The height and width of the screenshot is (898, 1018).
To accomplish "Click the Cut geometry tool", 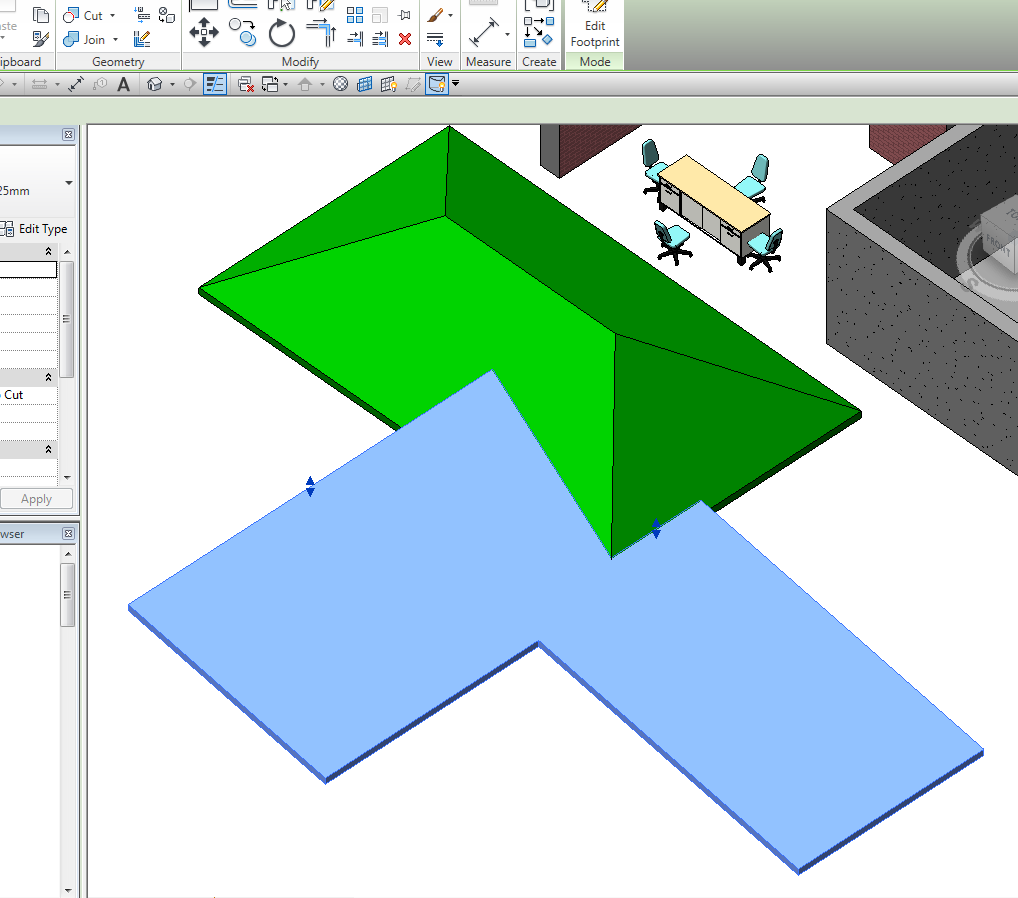I will point(84,16).
